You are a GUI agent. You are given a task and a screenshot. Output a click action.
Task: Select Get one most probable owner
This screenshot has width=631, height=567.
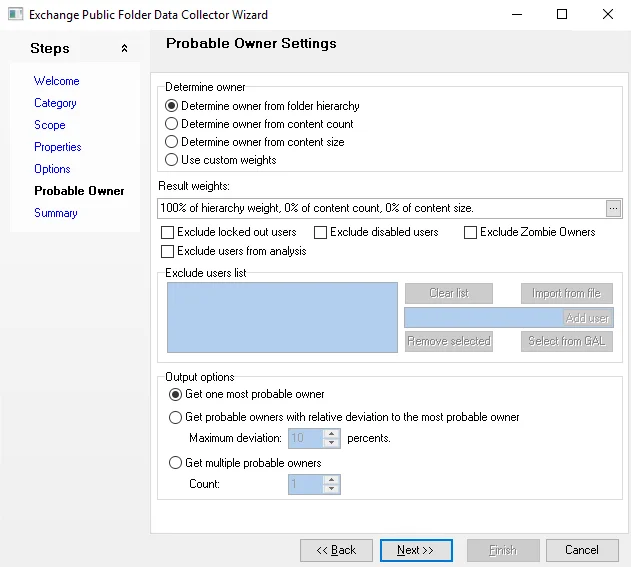[x=247, y=394]
